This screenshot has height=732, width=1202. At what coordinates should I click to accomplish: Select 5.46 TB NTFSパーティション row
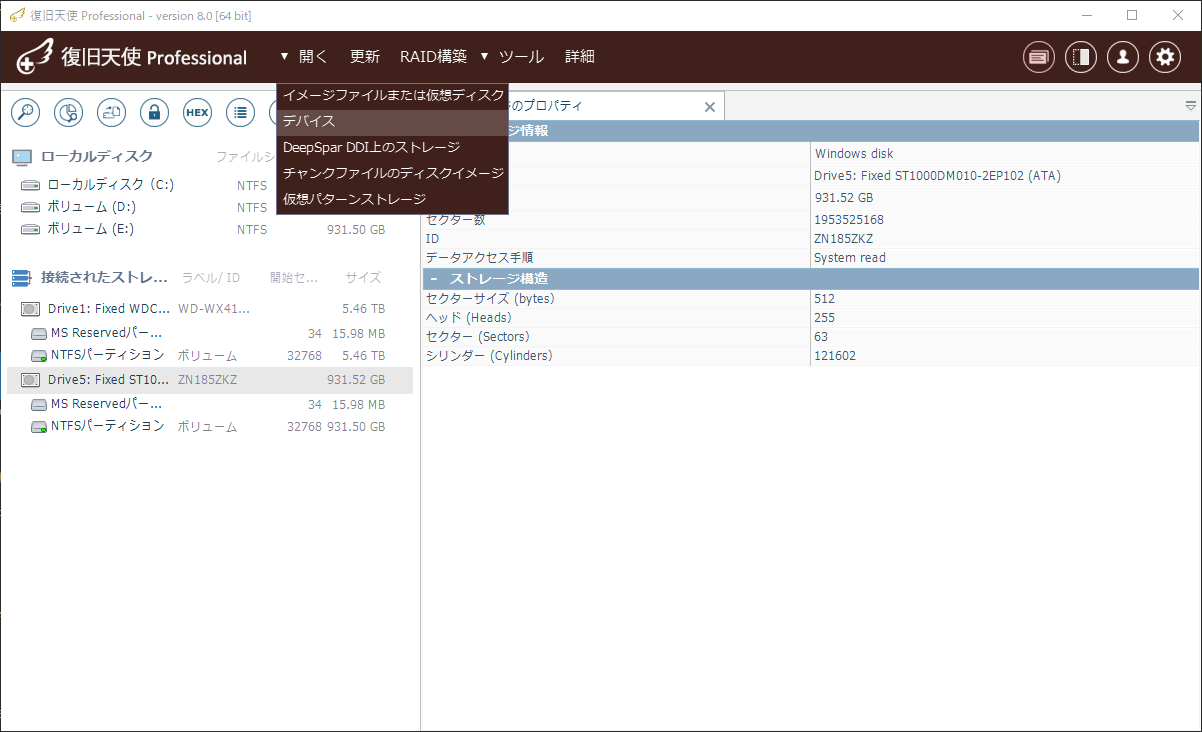click(210, 355)
